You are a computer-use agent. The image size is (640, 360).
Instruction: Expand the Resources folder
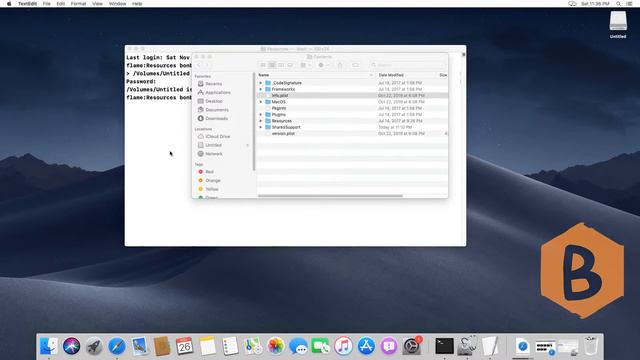pos(261,121)
